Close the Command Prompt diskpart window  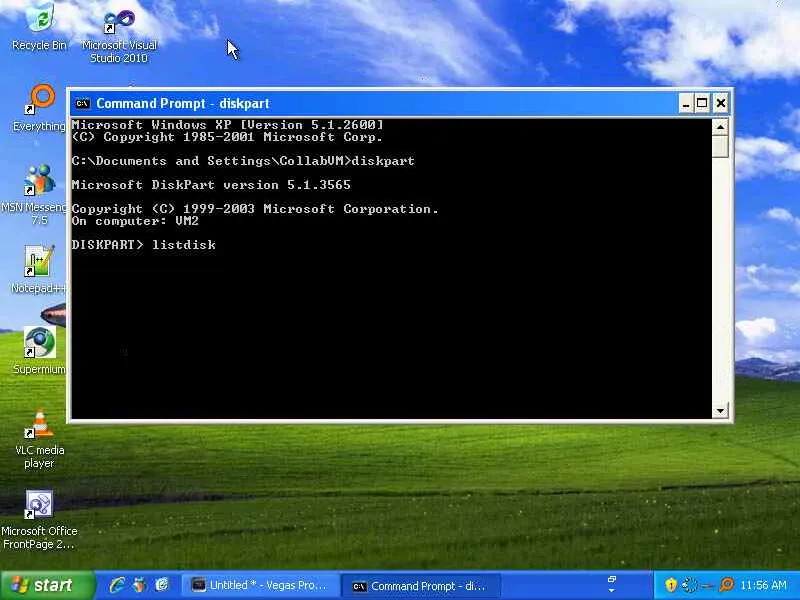click(x=720, y=104)
